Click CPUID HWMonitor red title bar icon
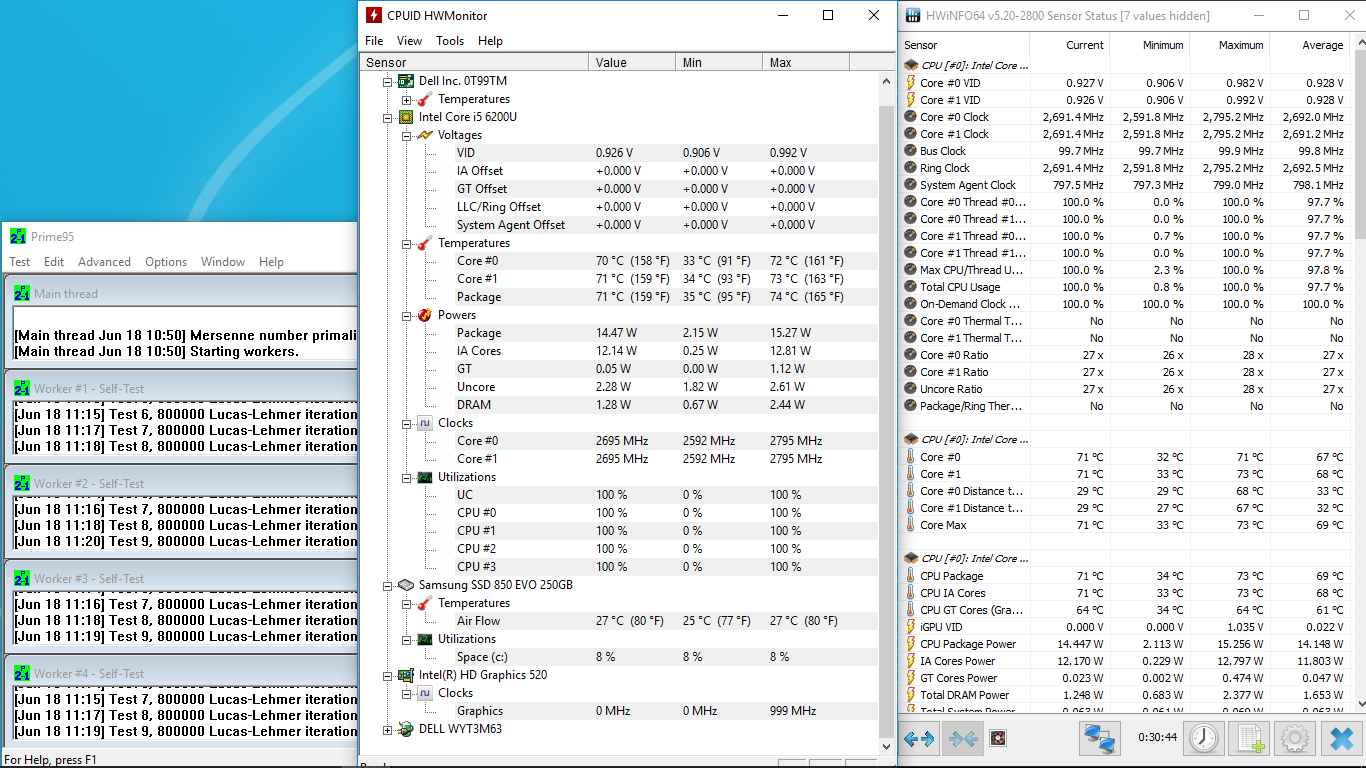 click(374, 15)
